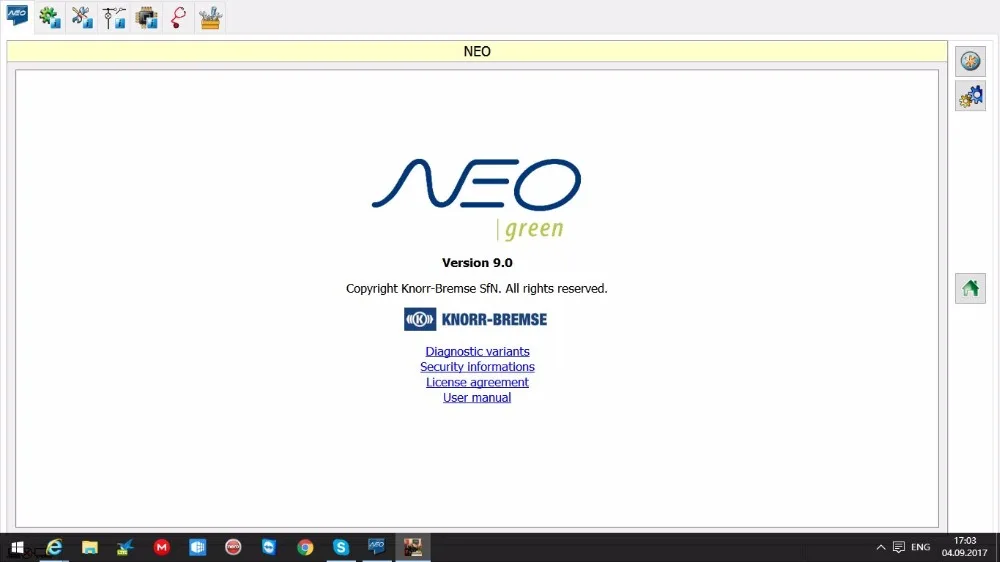Open the wrench and screwdriver info icon
The image size is (1000, 562).
pyautogui.click(x=82, y=17)
